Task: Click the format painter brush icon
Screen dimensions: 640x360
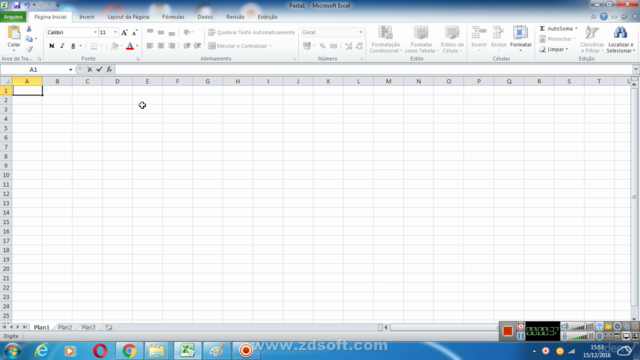Action: (29, 49)
